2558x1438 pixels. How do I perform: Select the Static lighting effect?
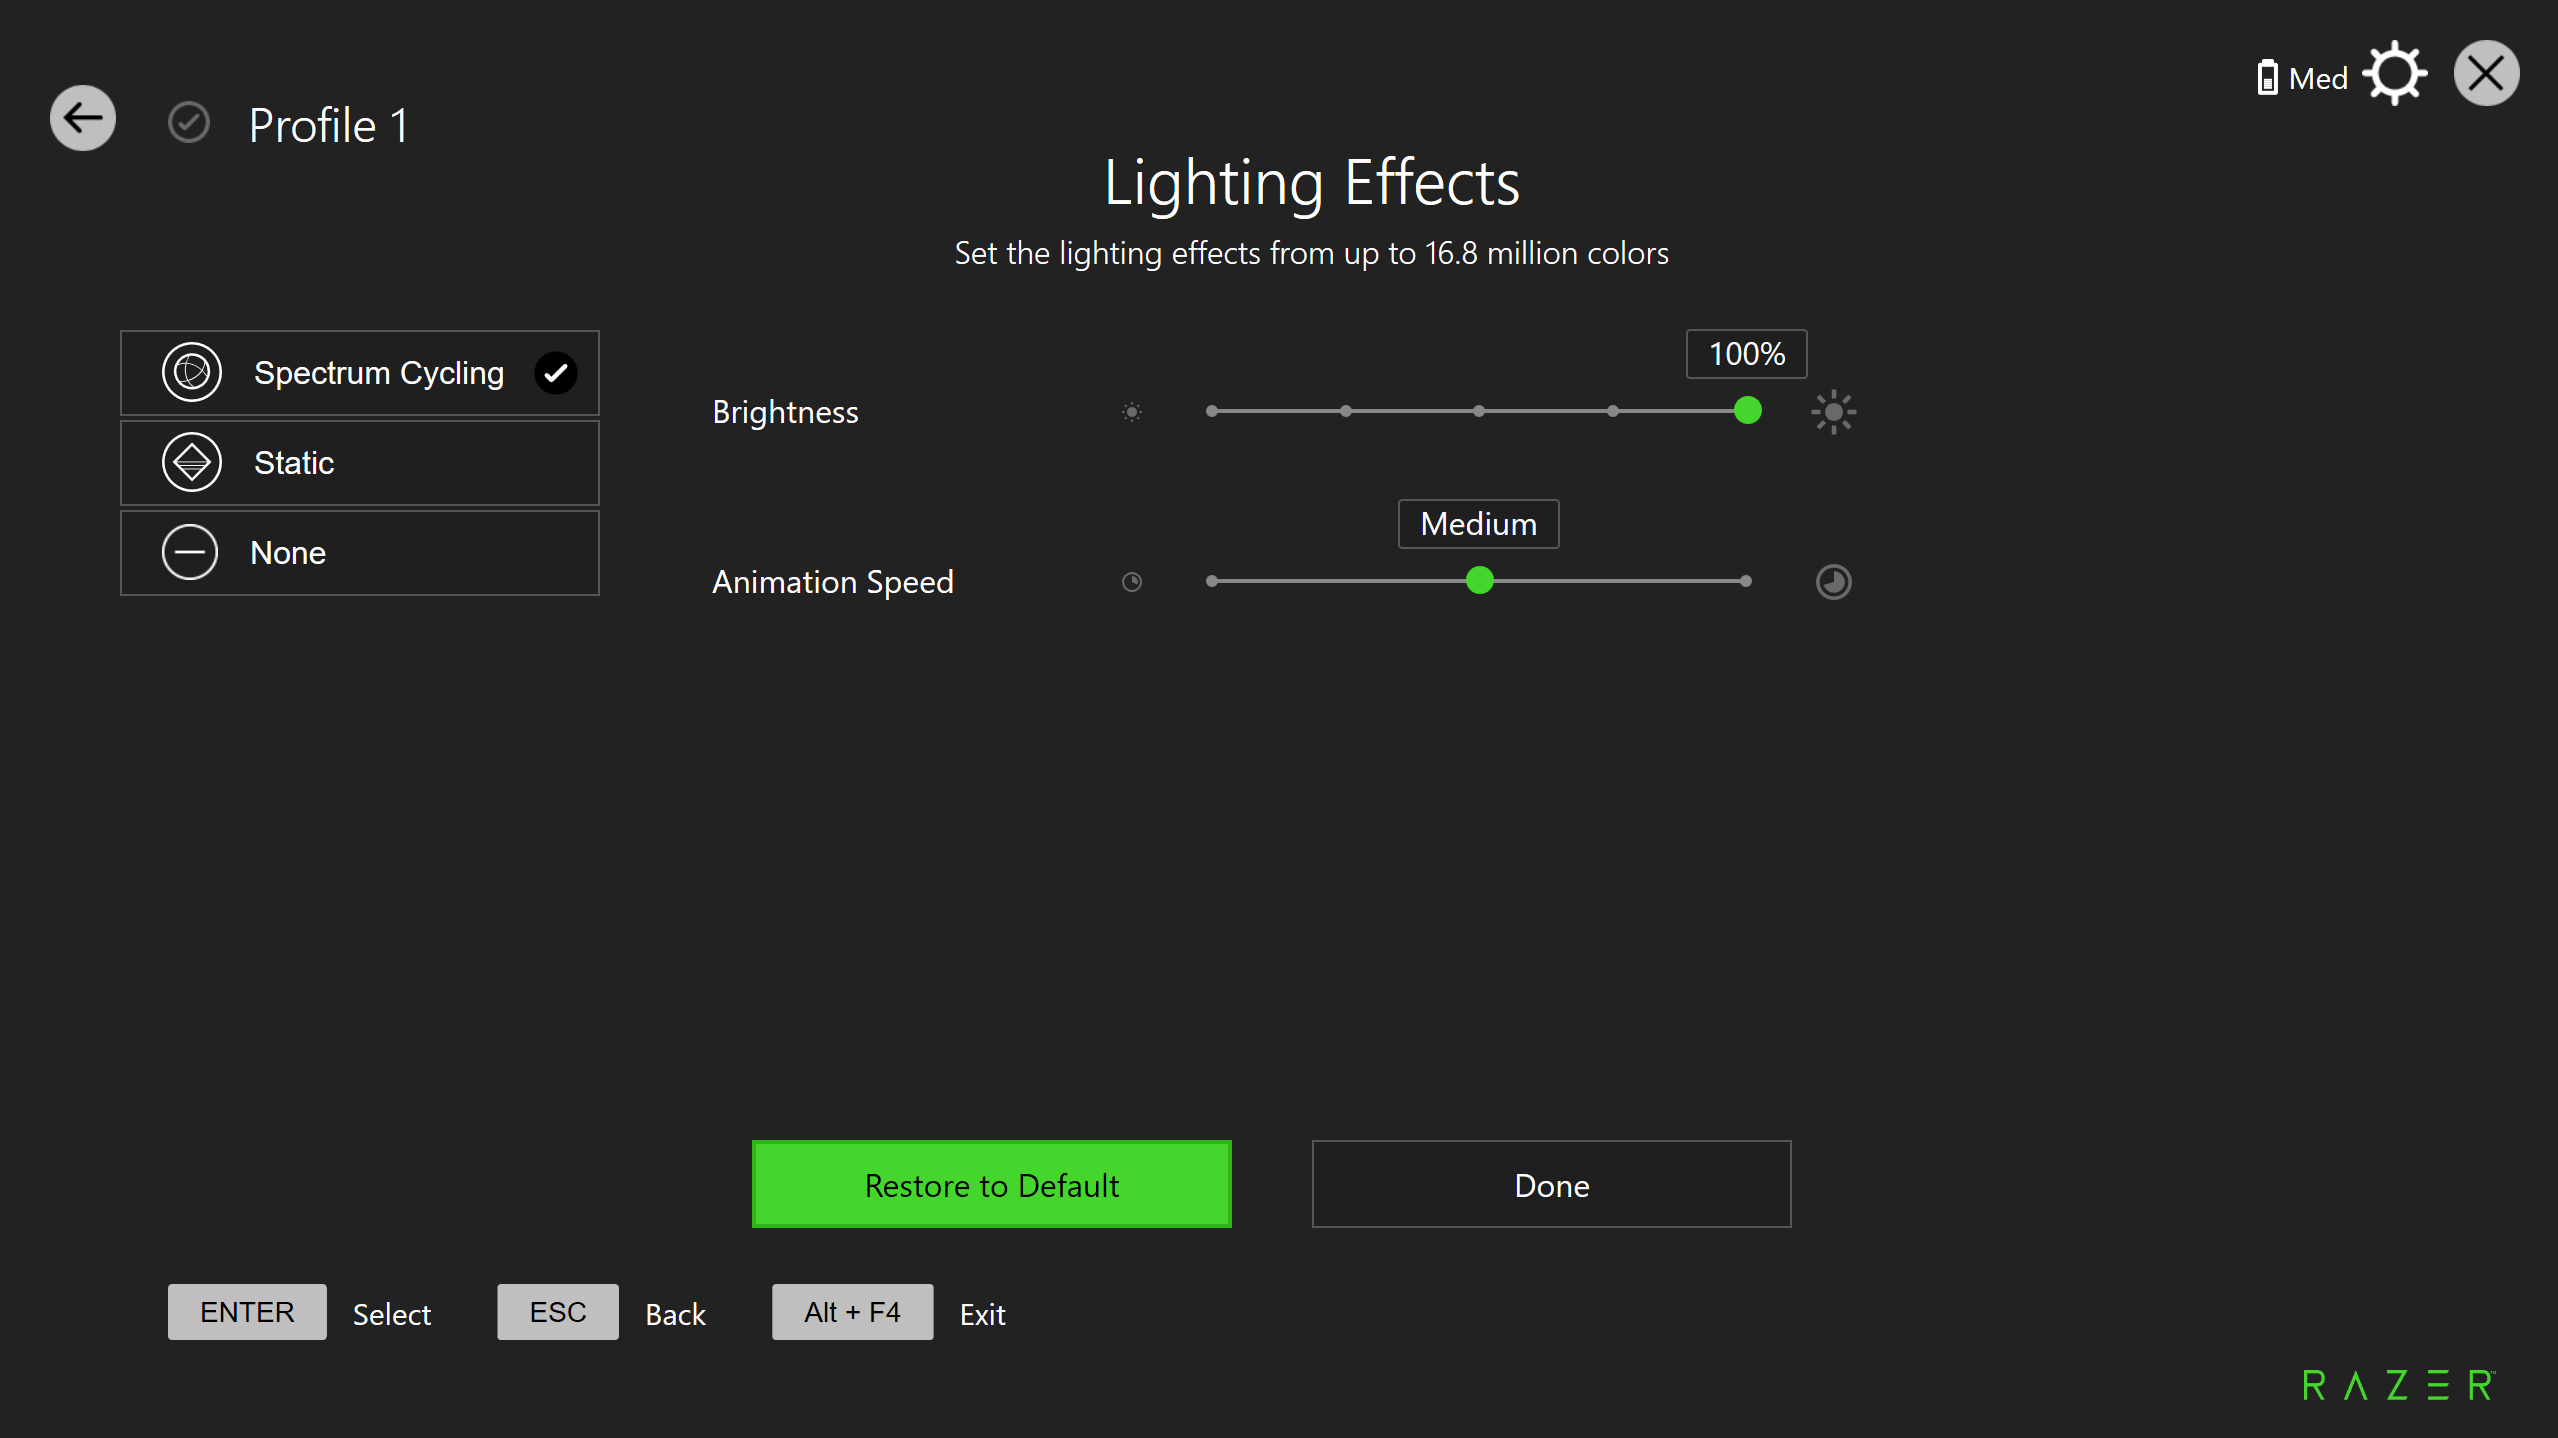[x=360, y=463]
